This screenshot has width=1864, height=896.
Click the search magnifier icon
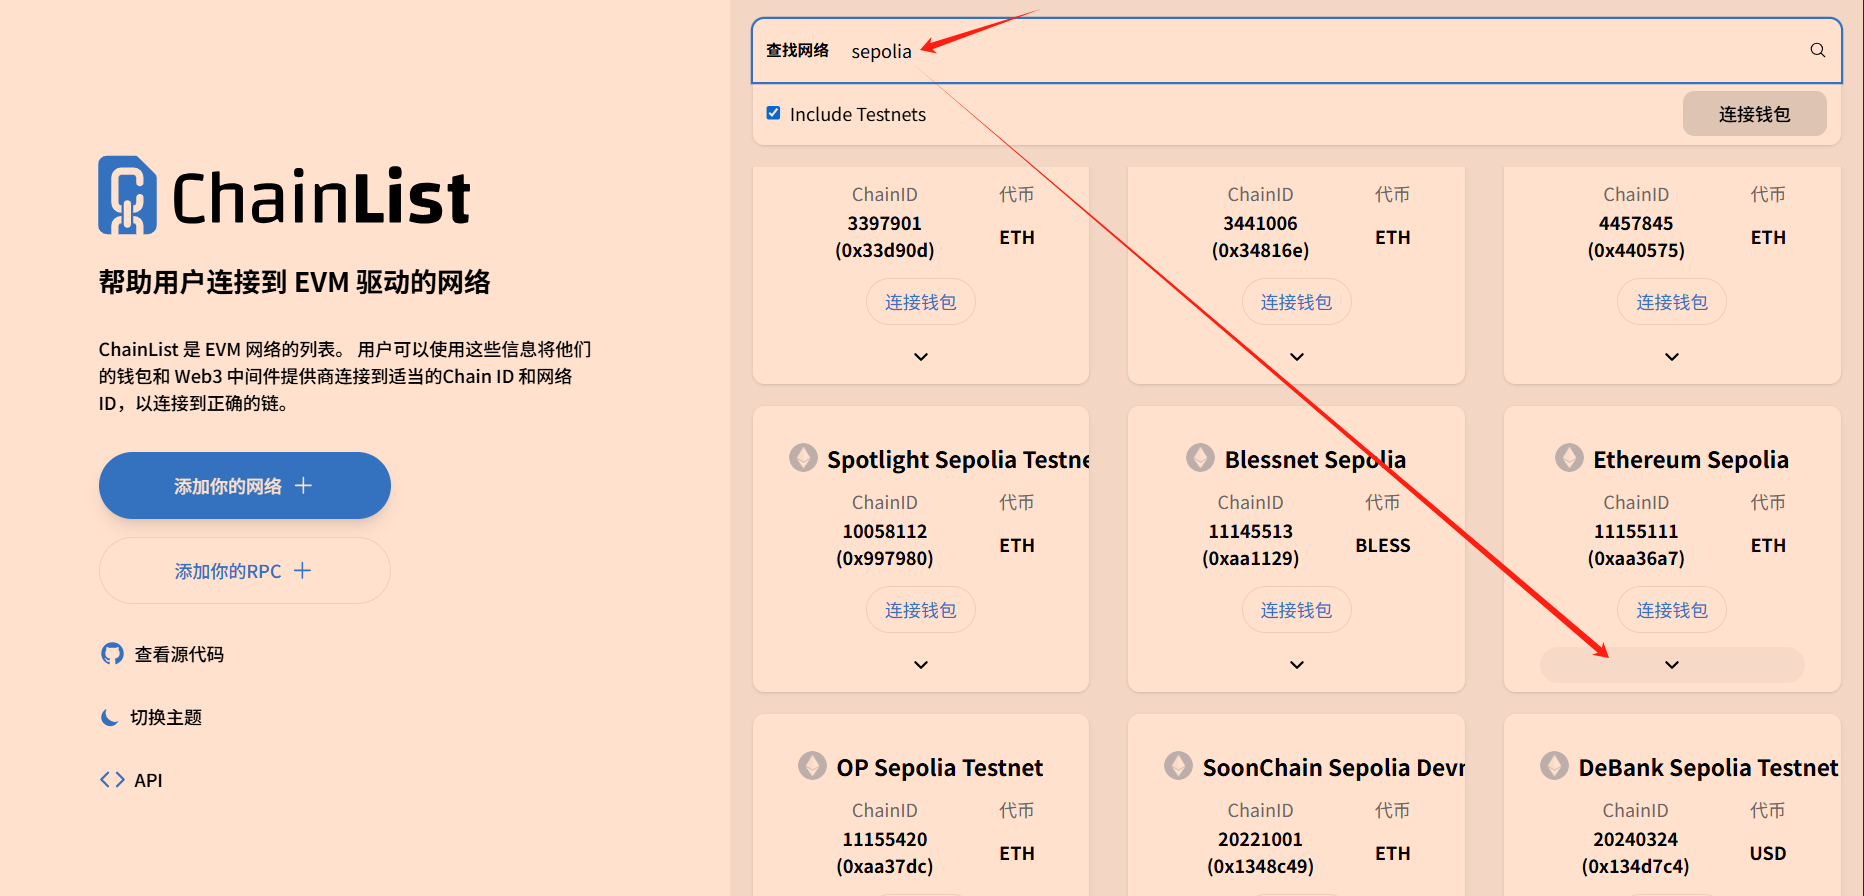[x=1817, y=50]
